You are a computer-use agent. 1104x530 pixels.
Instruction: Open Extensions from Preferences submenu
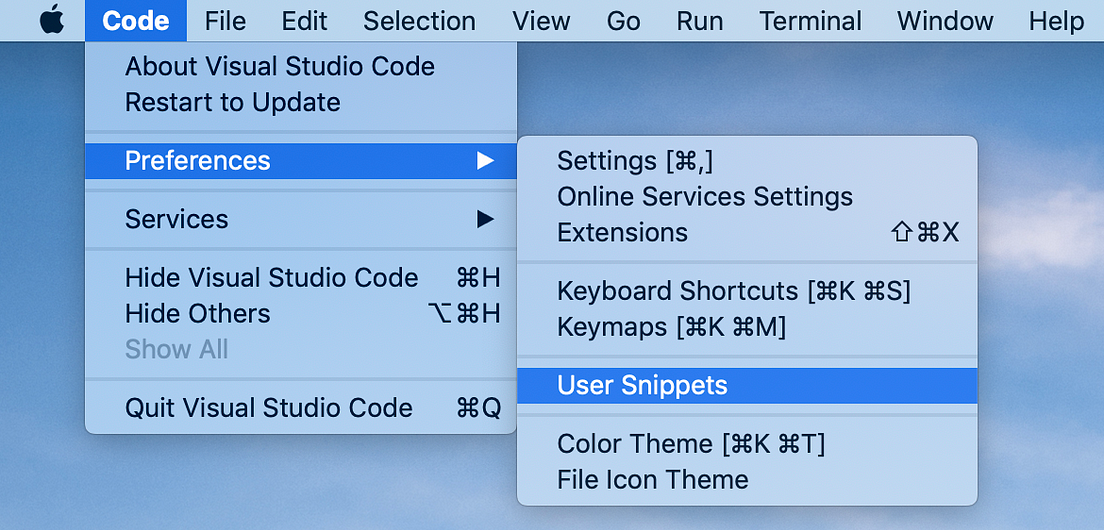coord(747,232)
